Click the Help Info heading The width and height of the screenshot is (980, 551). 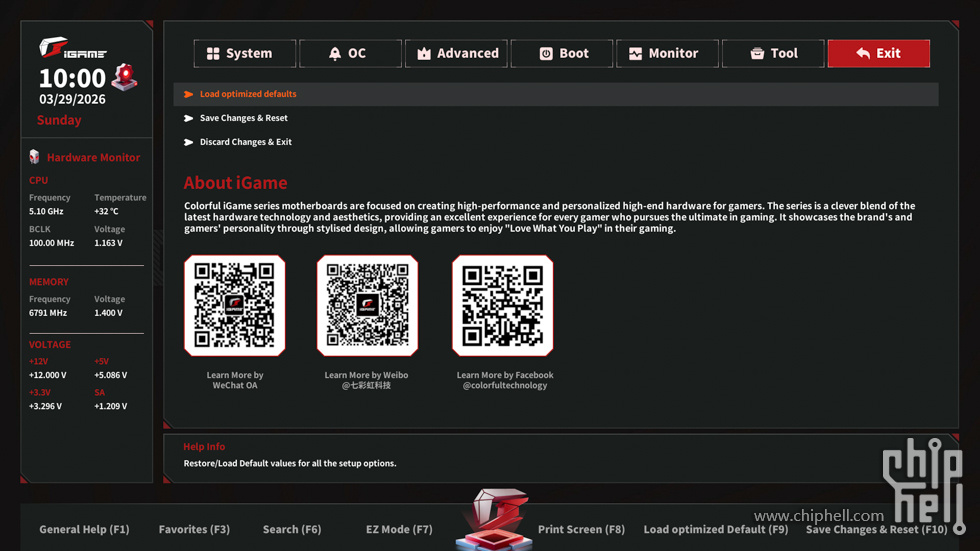tap(204, 447)
